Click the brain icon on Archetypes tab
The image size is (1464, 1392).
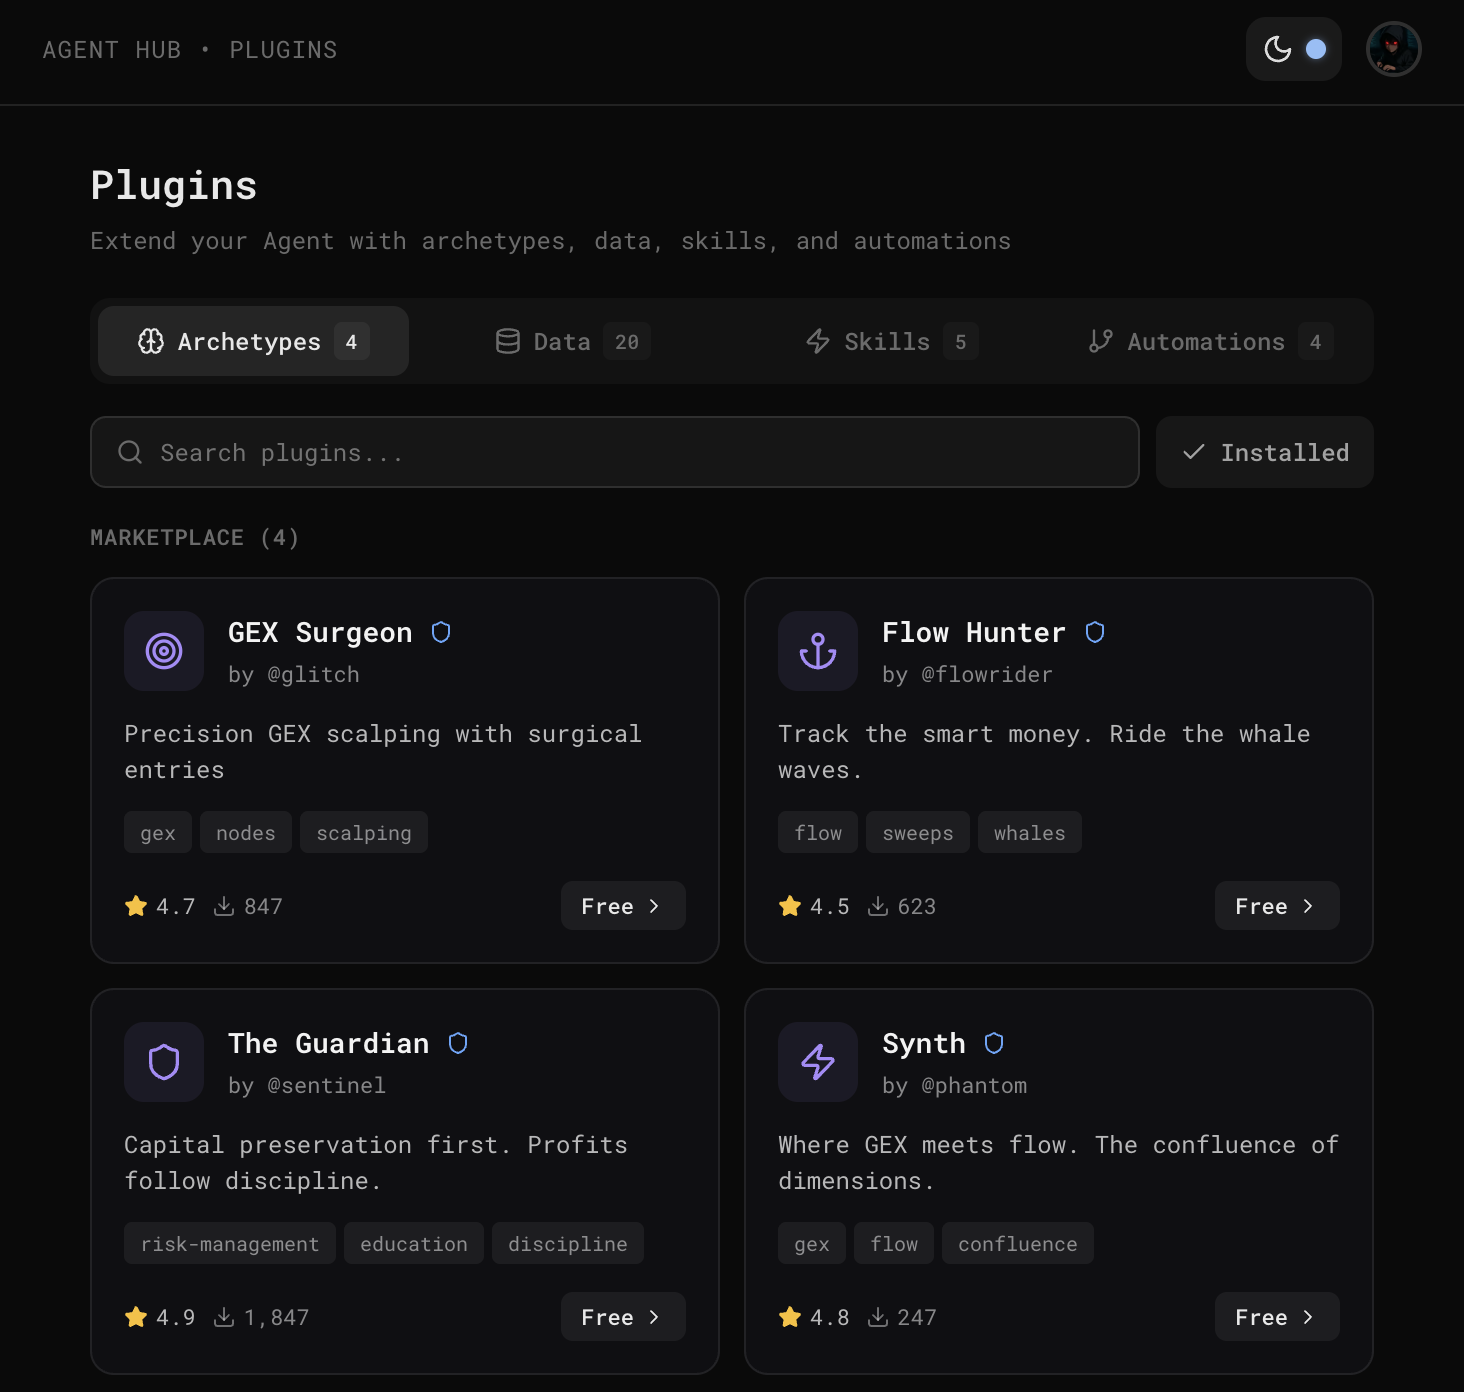(152, 341)
